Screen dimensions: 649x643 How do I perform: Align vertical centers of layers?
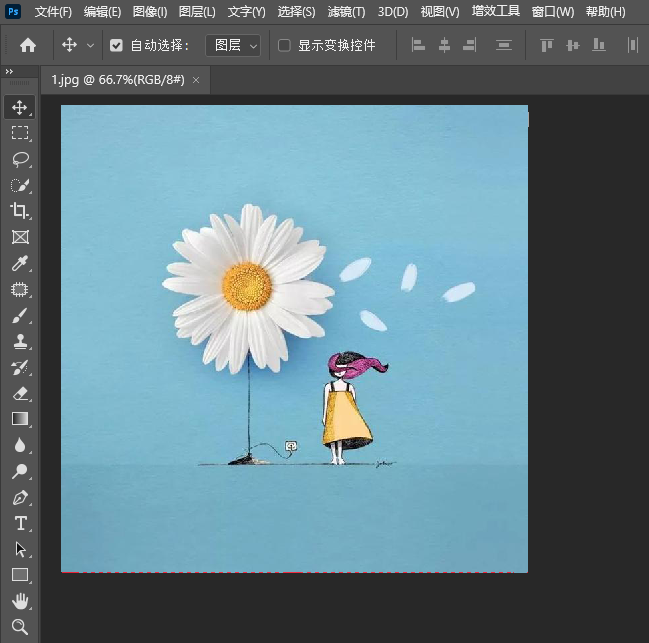[x=573, y=45]
